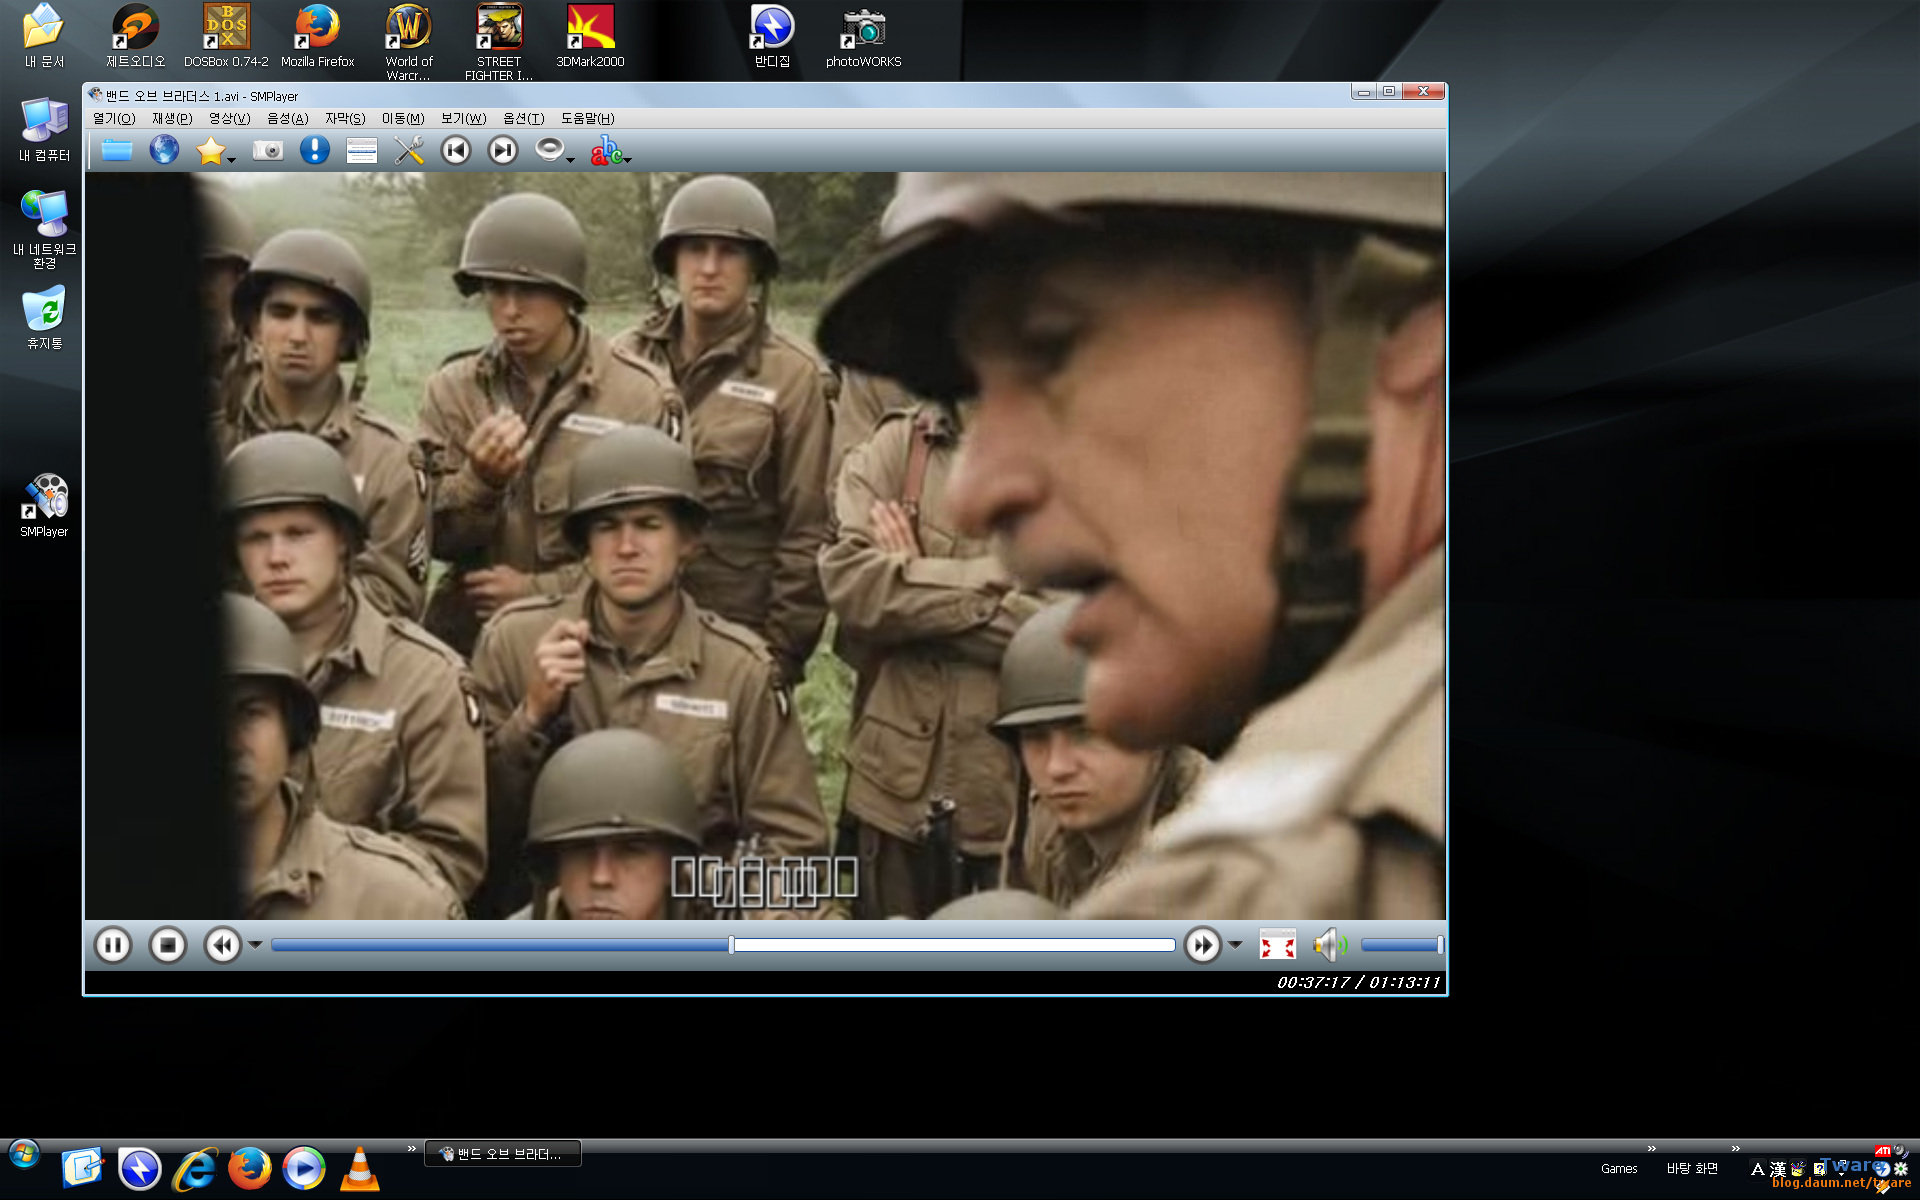Launch Firefox from the quick launch bar

tap(249, 1169)
